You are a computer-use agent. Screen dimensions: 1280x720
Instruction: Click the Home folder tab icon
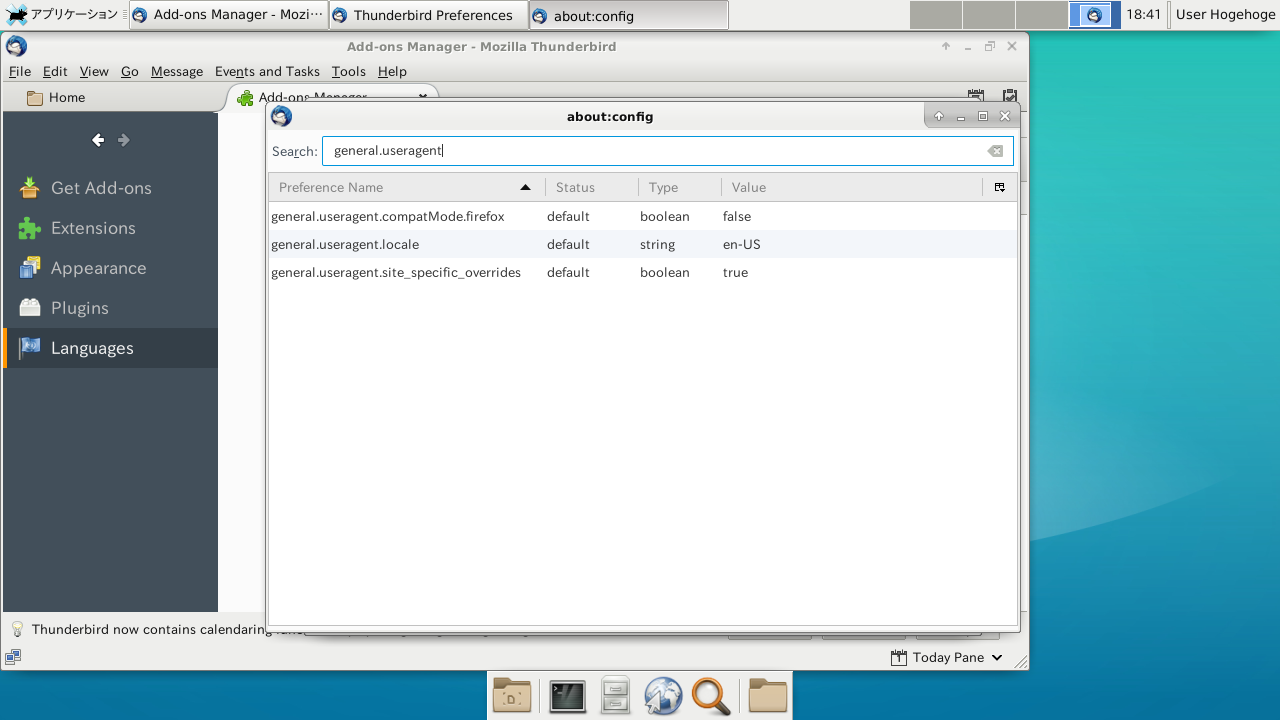(x=35, y=98)
